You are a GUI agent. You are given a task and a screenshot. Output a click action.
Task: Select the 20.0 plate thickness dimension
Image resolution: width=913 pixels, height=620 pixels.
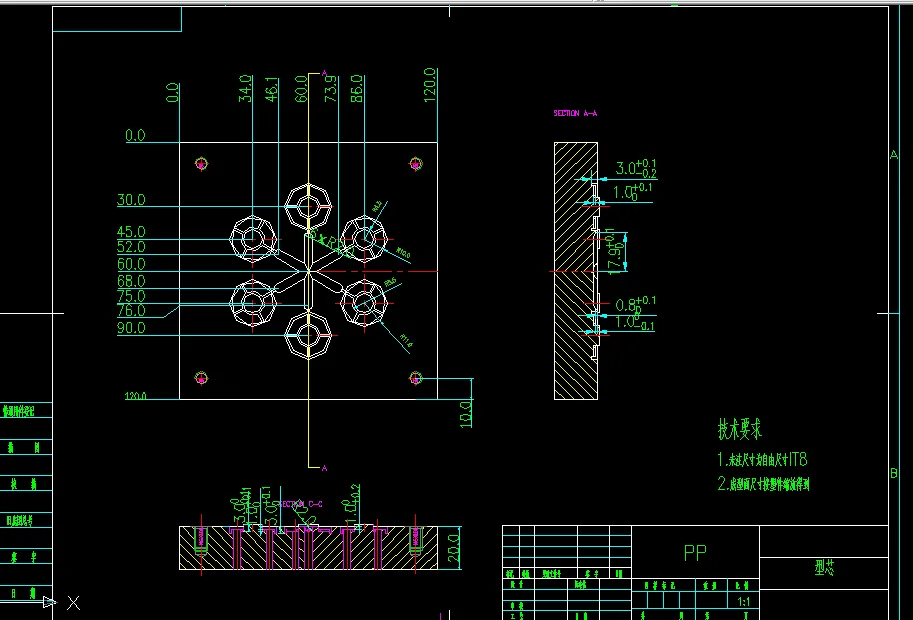(453, 548)
